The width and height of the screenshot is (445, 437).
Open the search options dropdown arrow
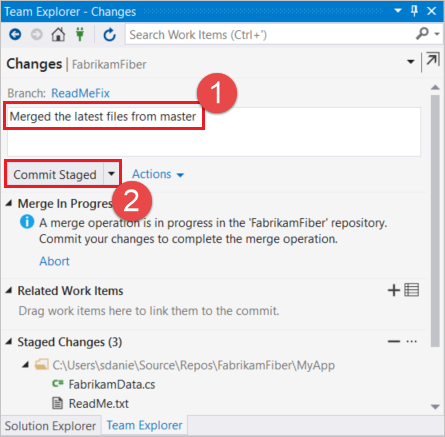point(437,34)
